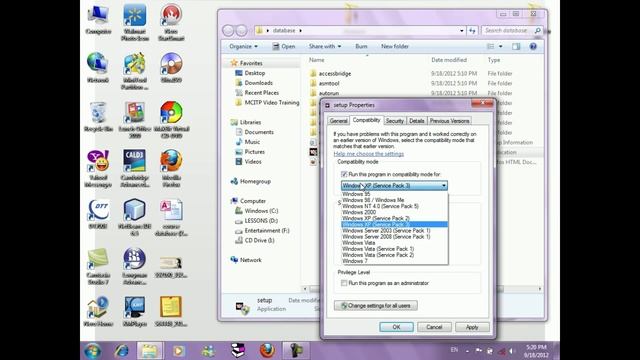Open Windows Media Player taskbar icon
This screenshot has height=360, width=640.
(178, 351)
